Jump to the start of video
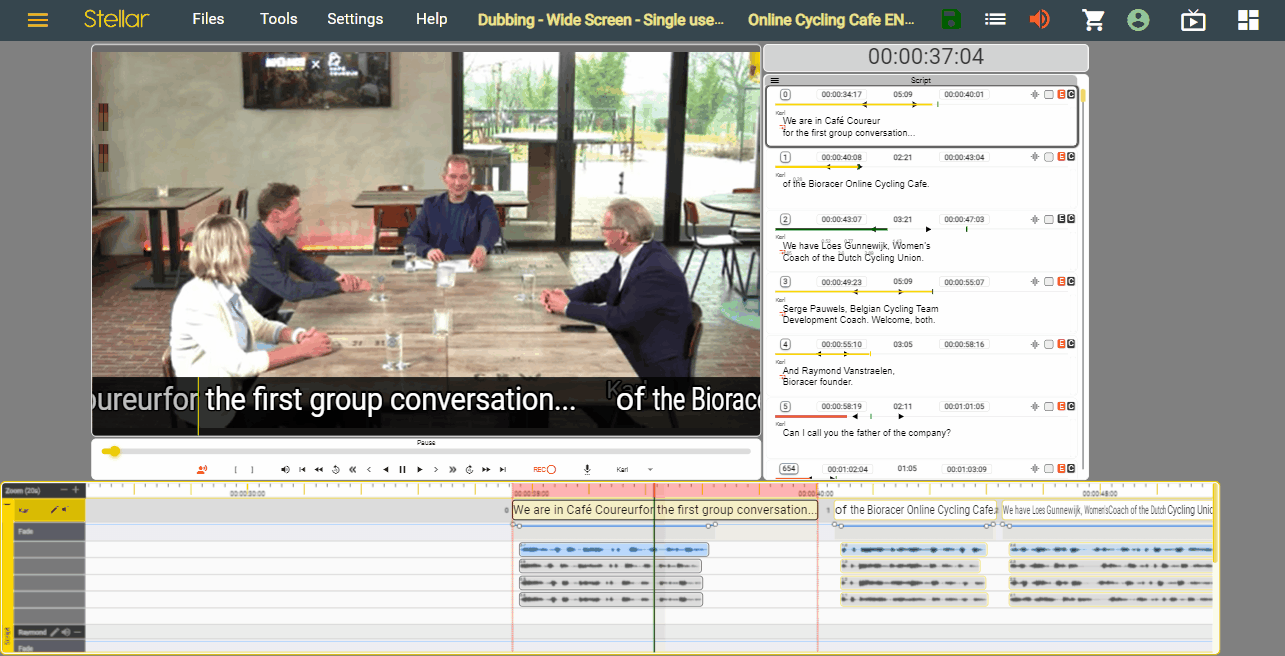This screenshot has width=1285, height=656. pos(302,469)
